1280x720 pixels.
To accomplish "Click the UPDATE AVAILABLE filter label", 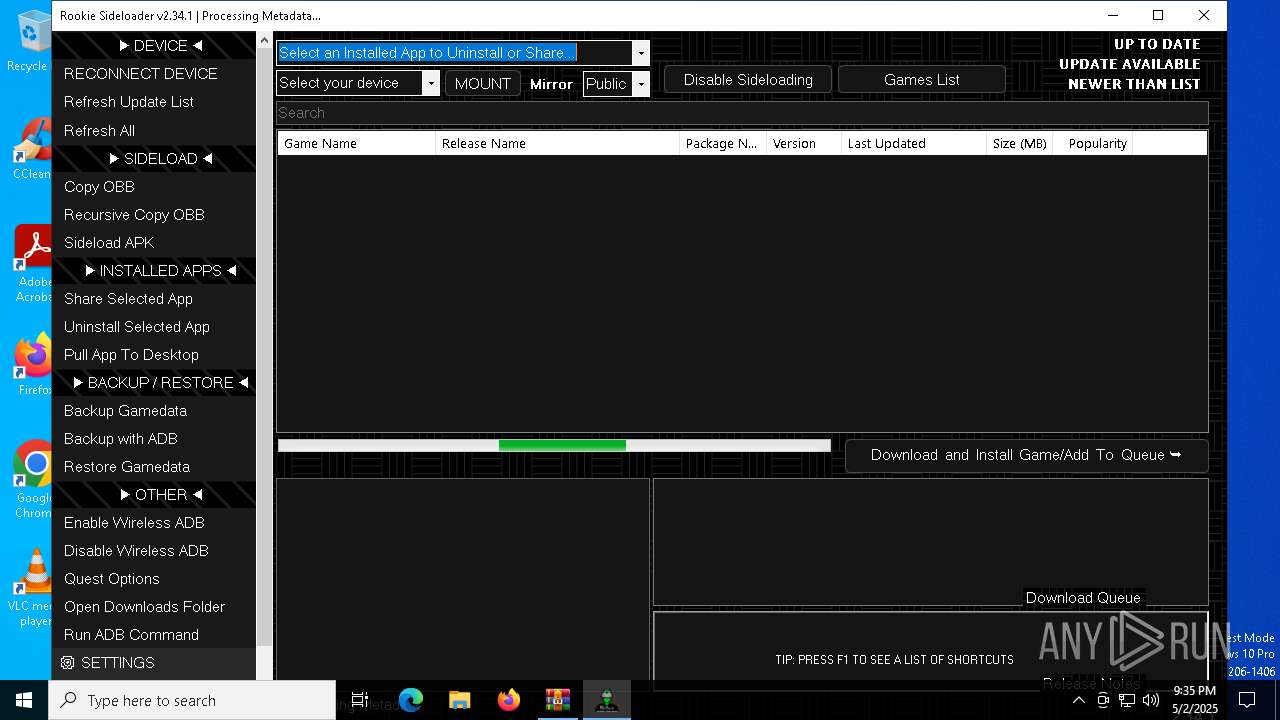I will (x=1130, y=64).
